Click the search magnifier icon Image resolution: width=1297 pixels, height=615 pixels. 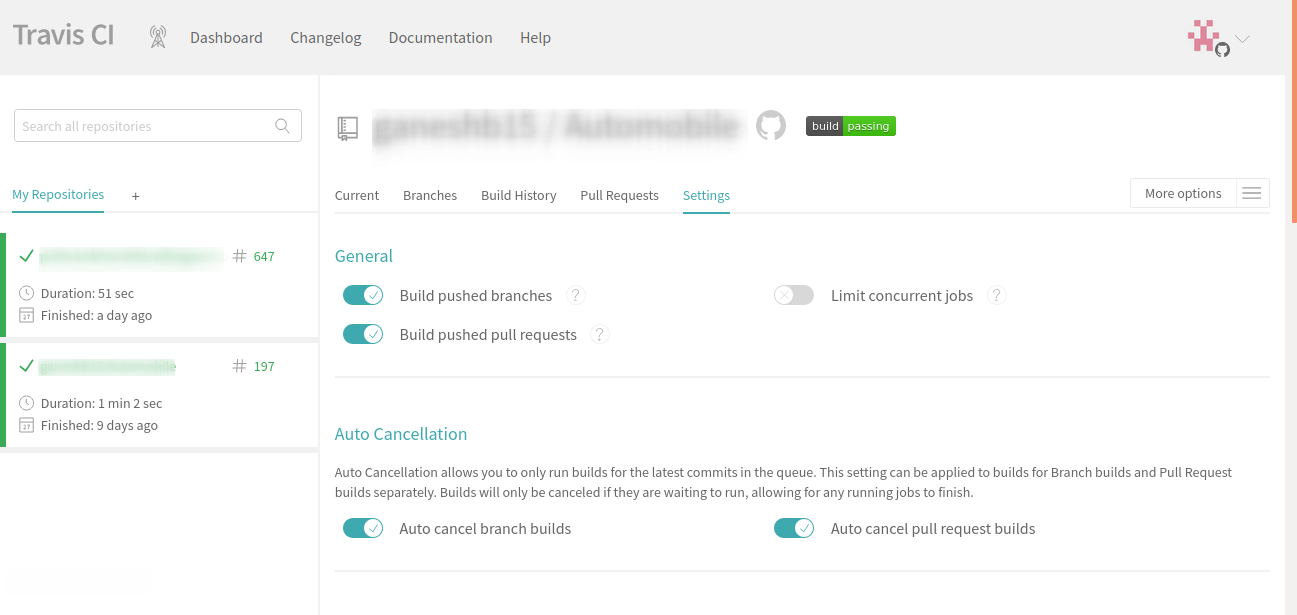(x=283, y=126)
